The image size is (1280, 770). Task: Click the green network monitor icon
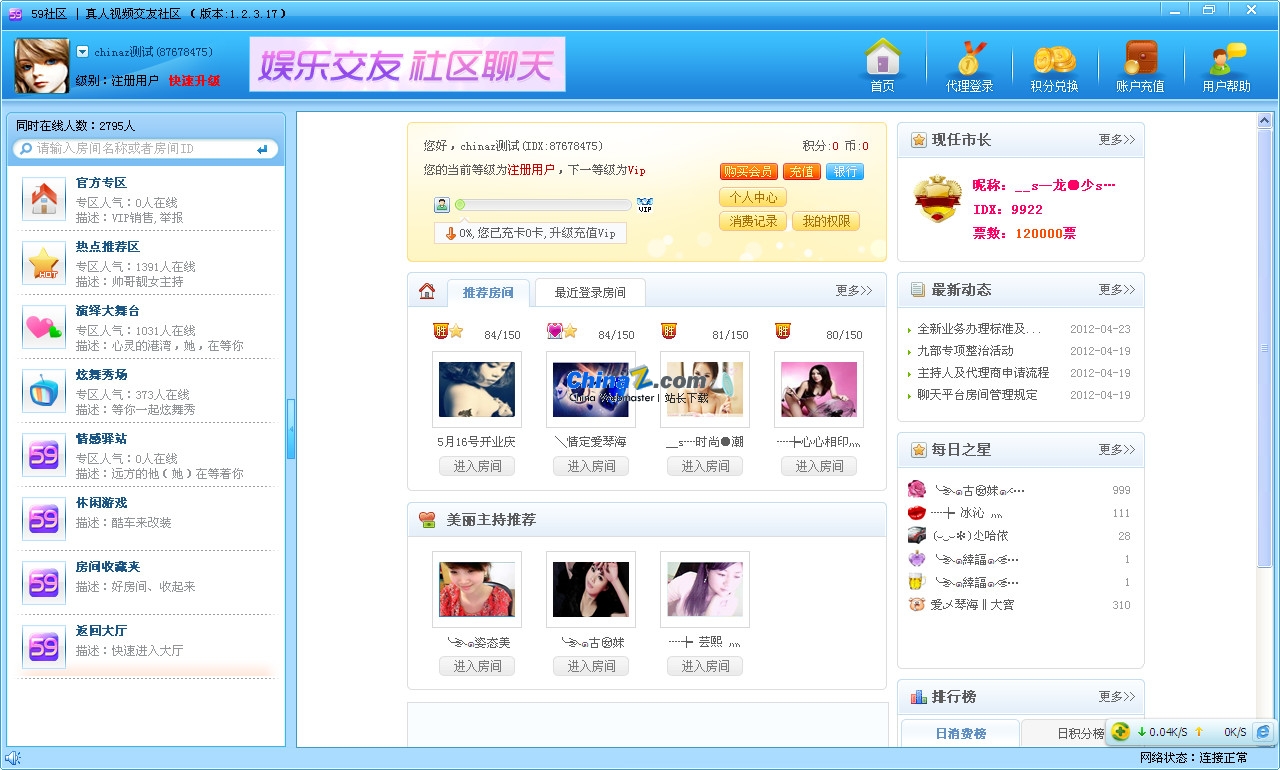click(1121, 732)
